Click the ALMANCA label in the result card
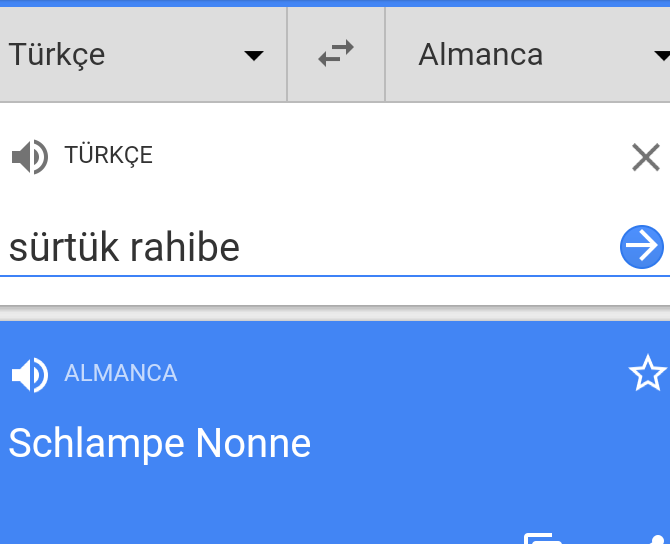Screen dimensions: 670x544 tap(120, 374)
